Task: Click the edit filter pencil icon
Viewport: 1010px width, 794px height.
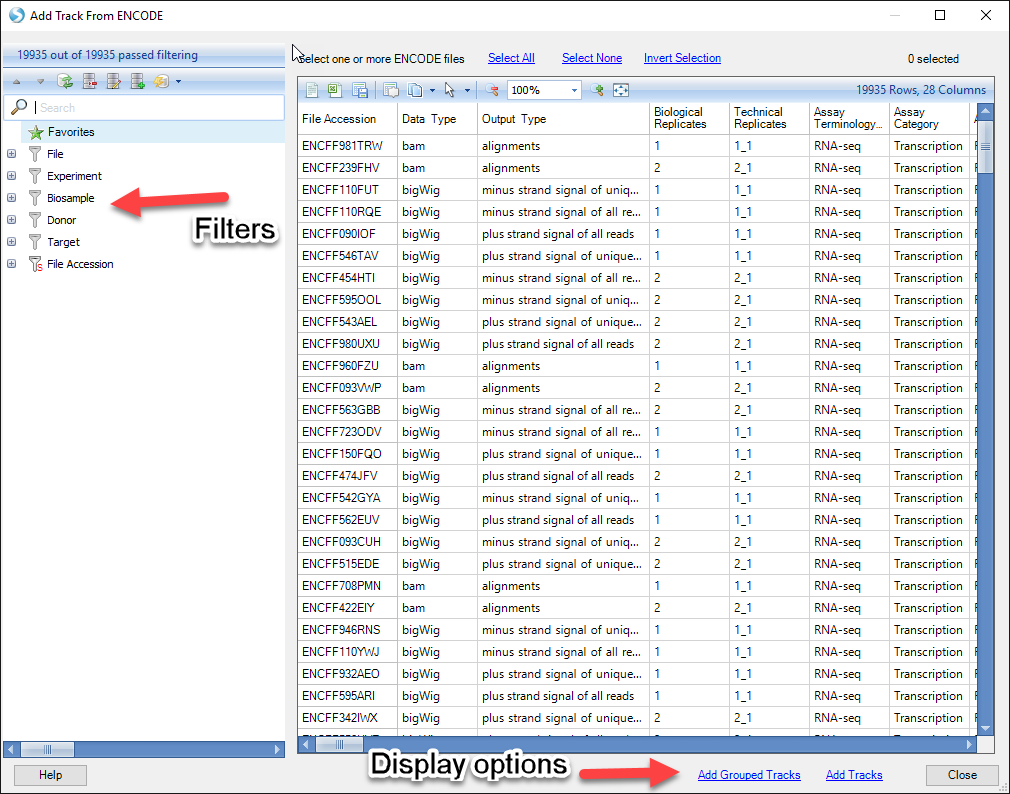Action: (113, 81)
